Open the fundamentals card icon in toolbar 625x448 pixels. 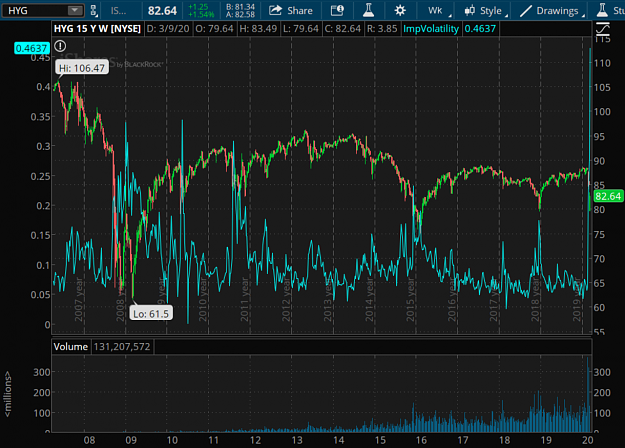(337, 11)
